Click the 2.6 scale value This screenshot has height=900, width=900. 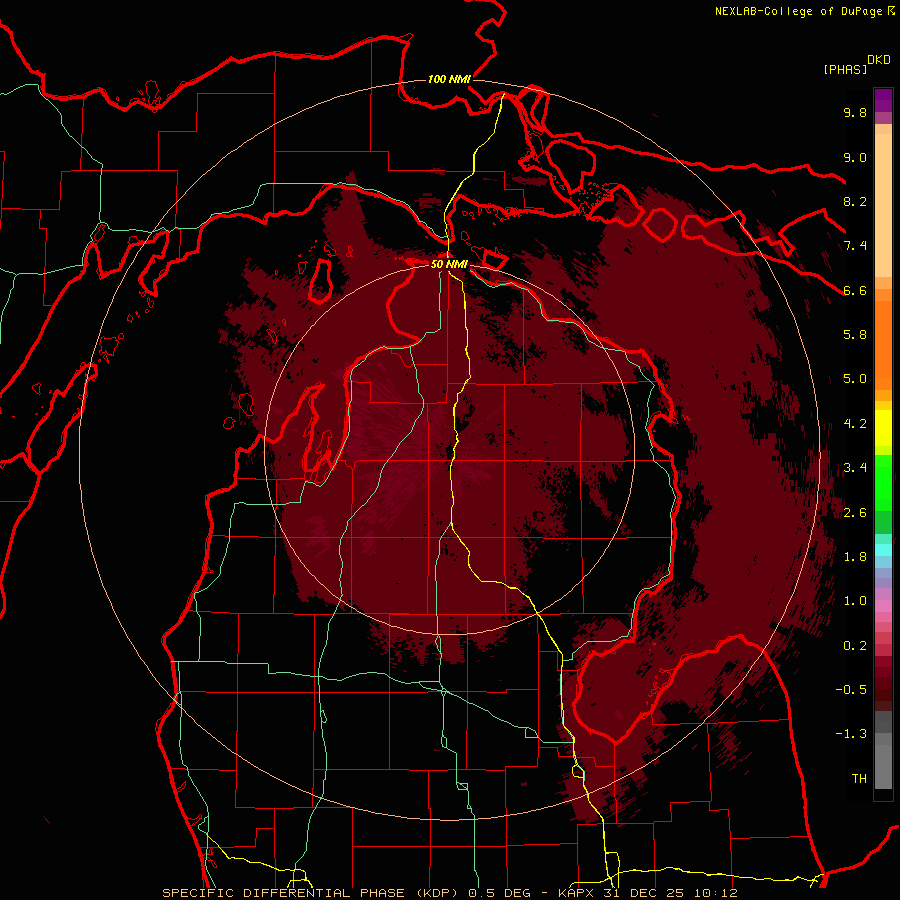pyautogui.click(x=855, y=513)
